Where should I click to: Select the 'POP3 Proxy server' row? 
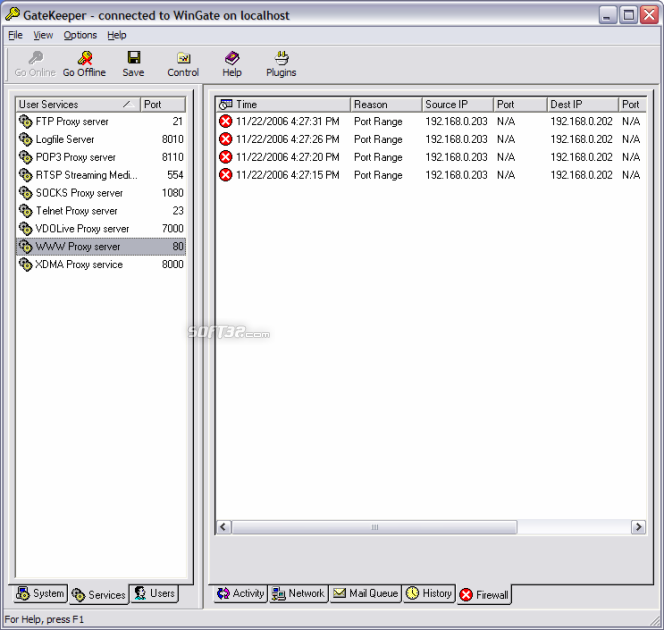(101, 157)
